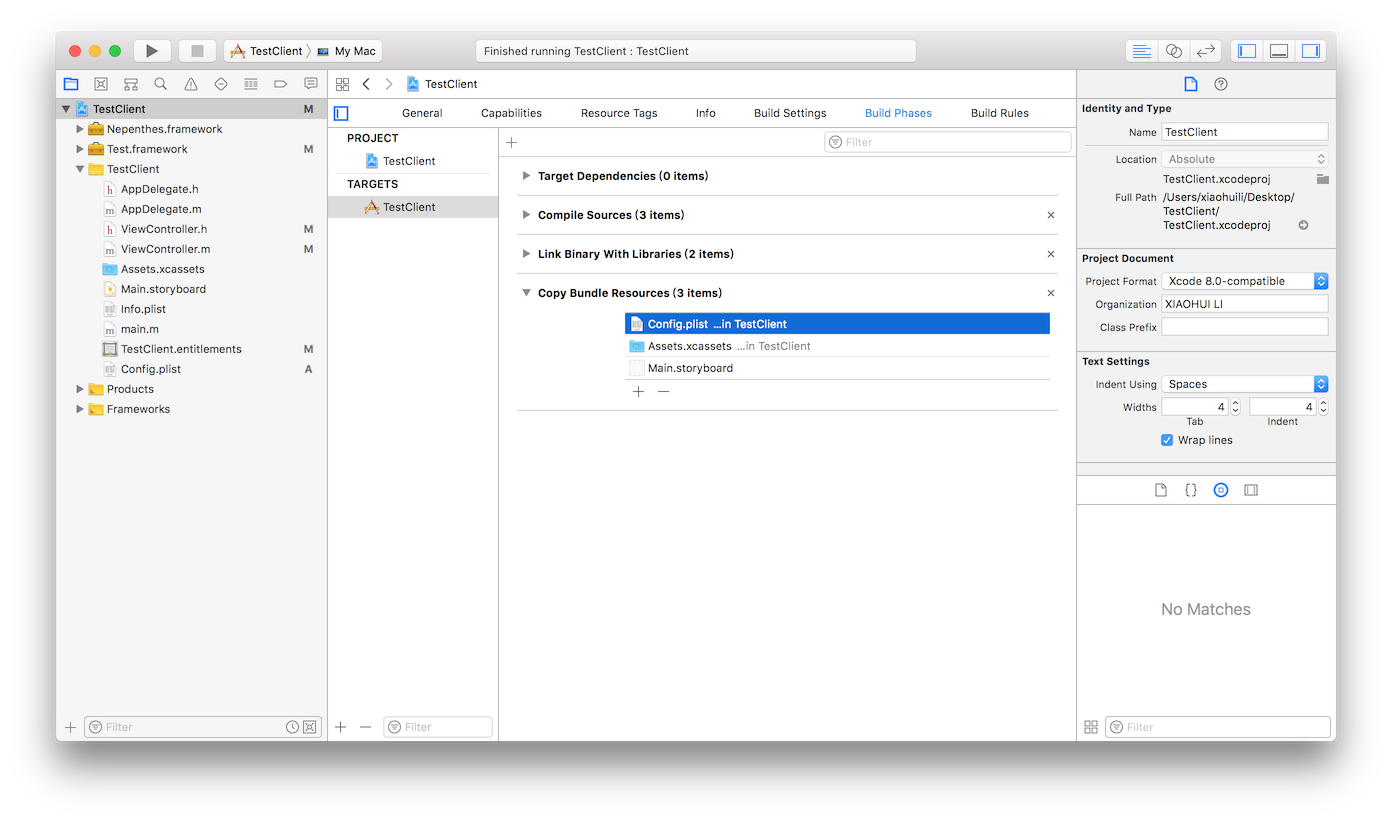
Task: Show the Quick Help inspector
Action: tap(1221, 84)
